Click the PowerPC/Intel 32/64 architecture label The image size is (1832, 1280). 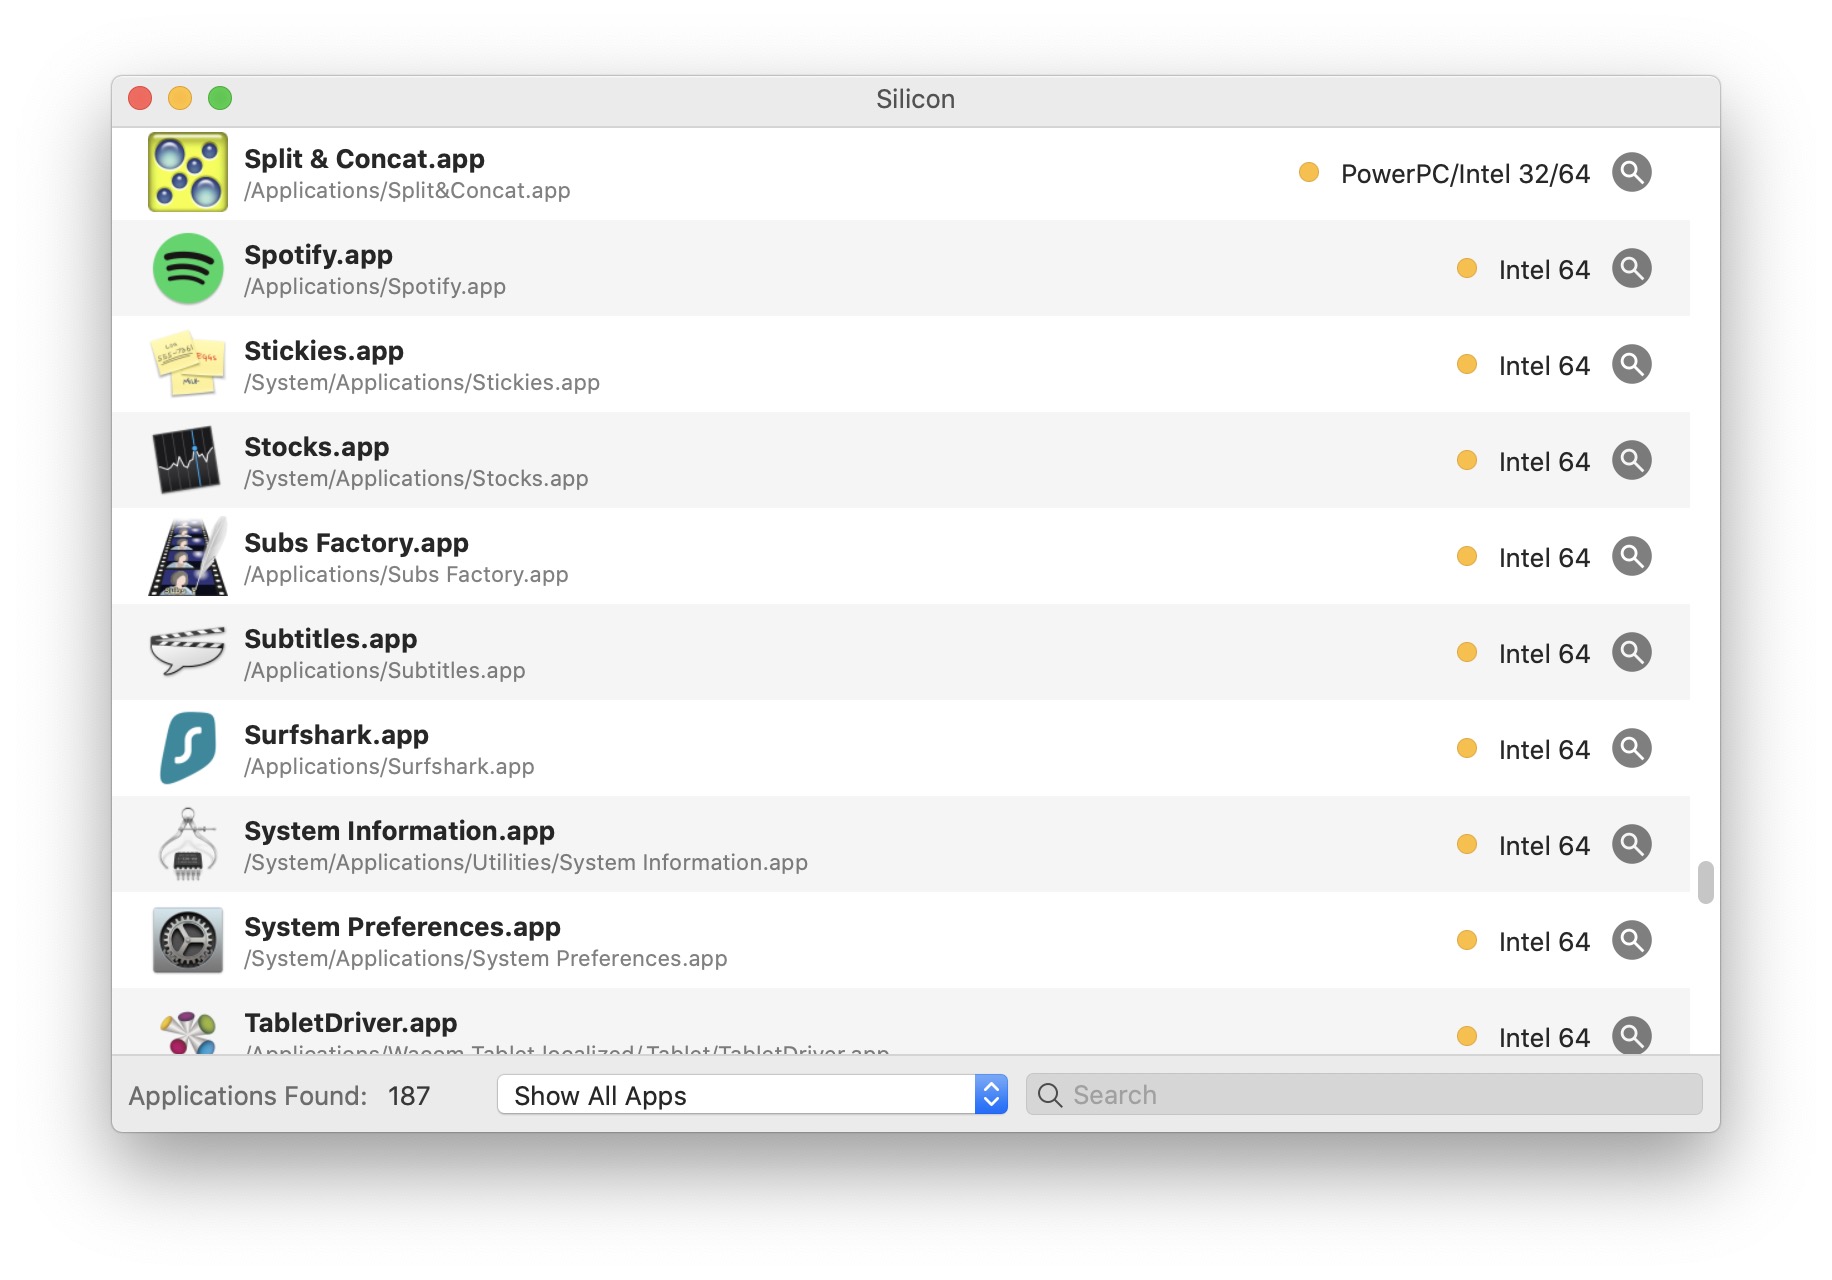click(1465, 174)
